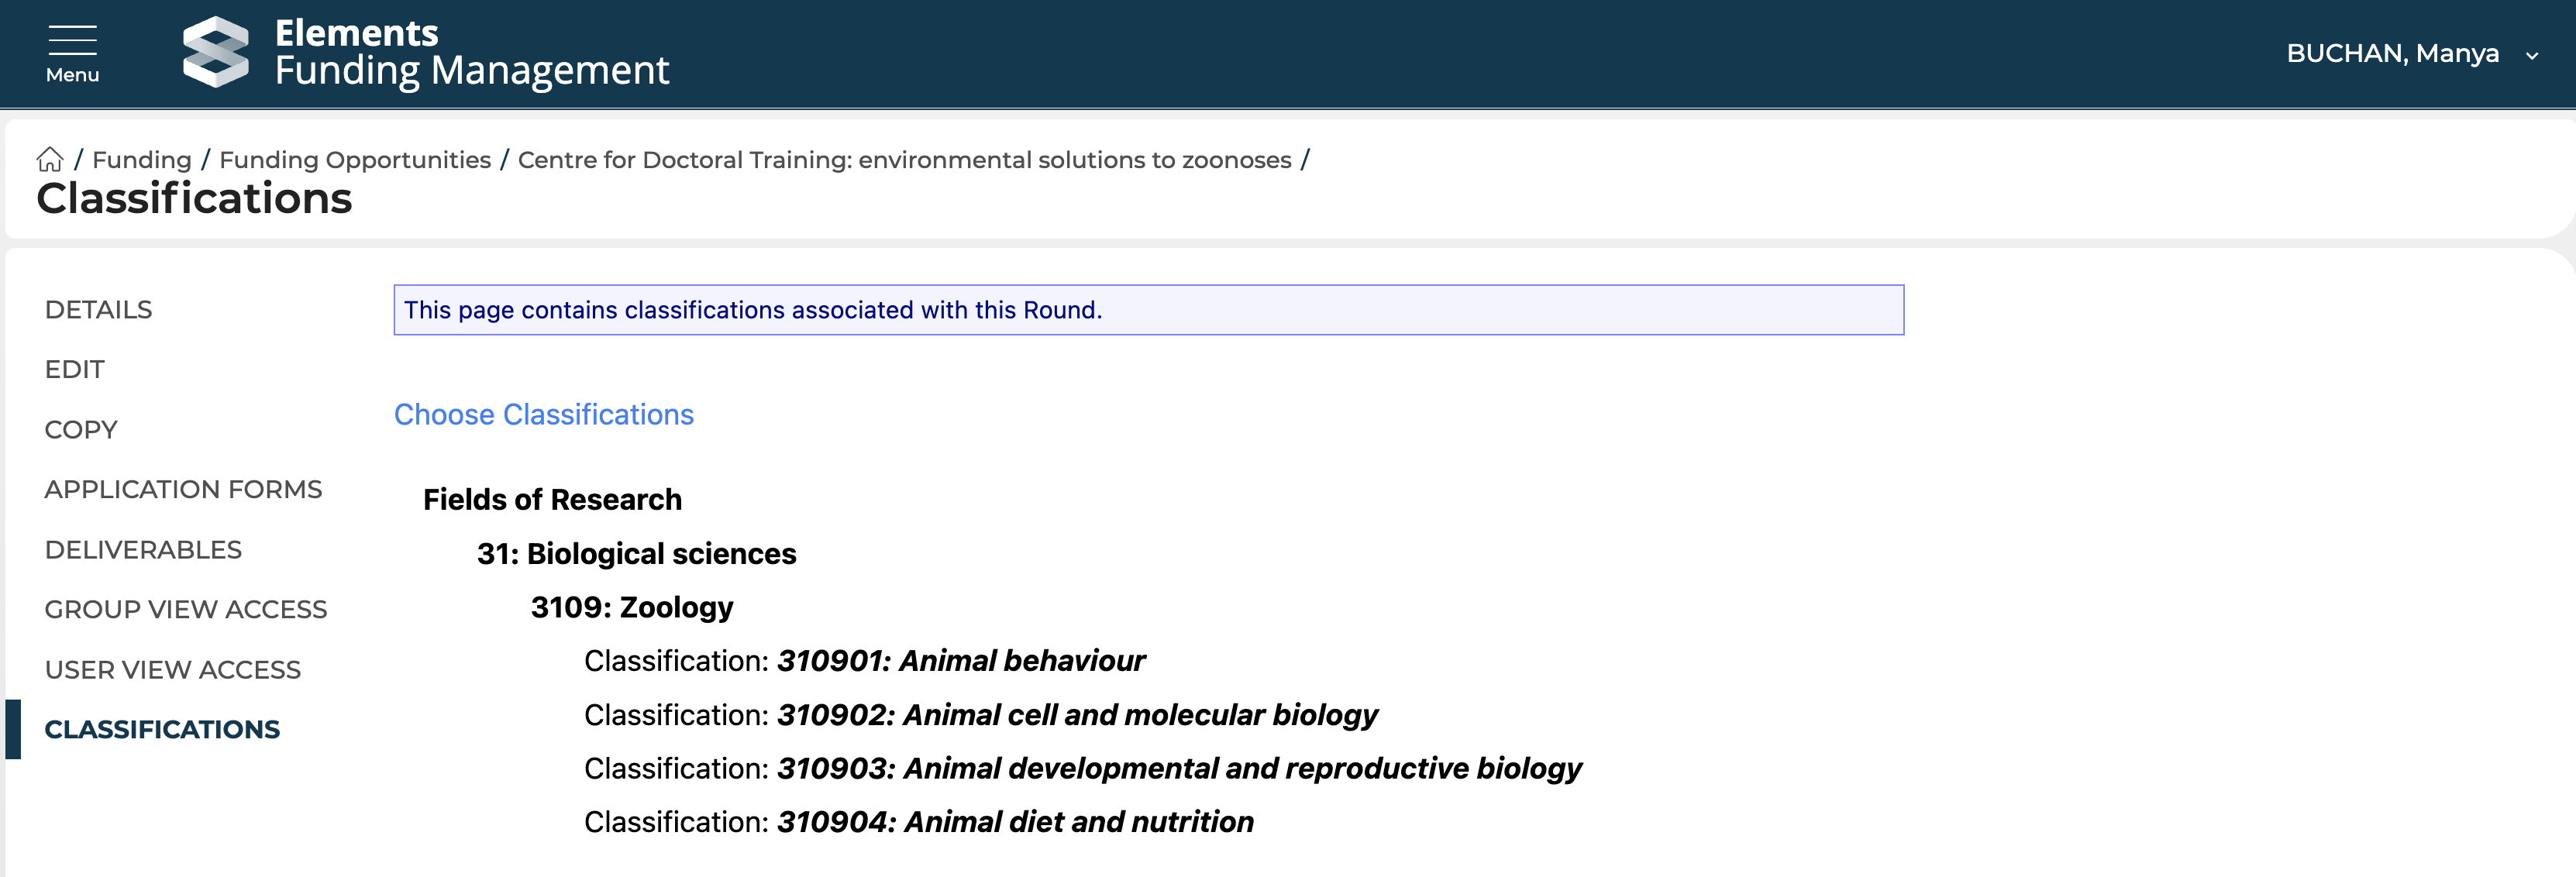
Task: Click the Elements logo icon
Action: [215, 52]
